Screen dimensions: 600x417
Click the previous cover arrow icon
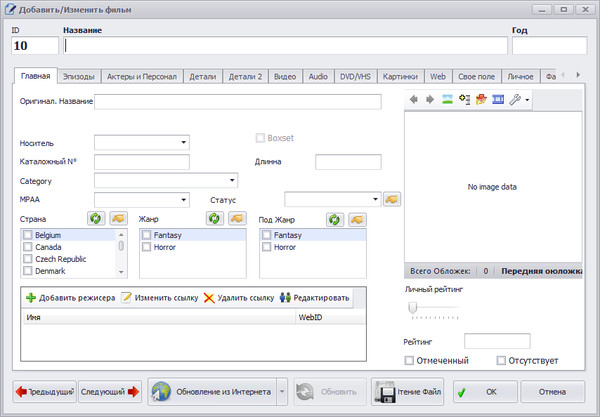[413, 100]
